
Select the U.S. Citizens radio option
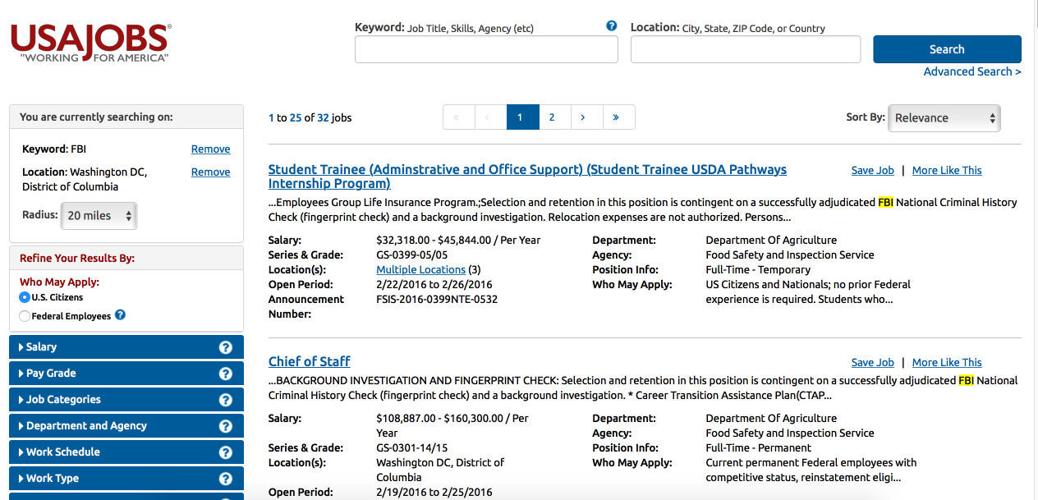[x=24, y=298]
